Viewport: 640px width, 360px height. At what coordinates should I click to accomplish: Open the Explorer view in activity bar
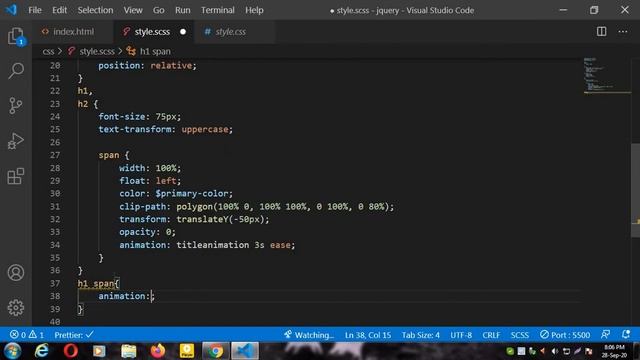[16, 36]
